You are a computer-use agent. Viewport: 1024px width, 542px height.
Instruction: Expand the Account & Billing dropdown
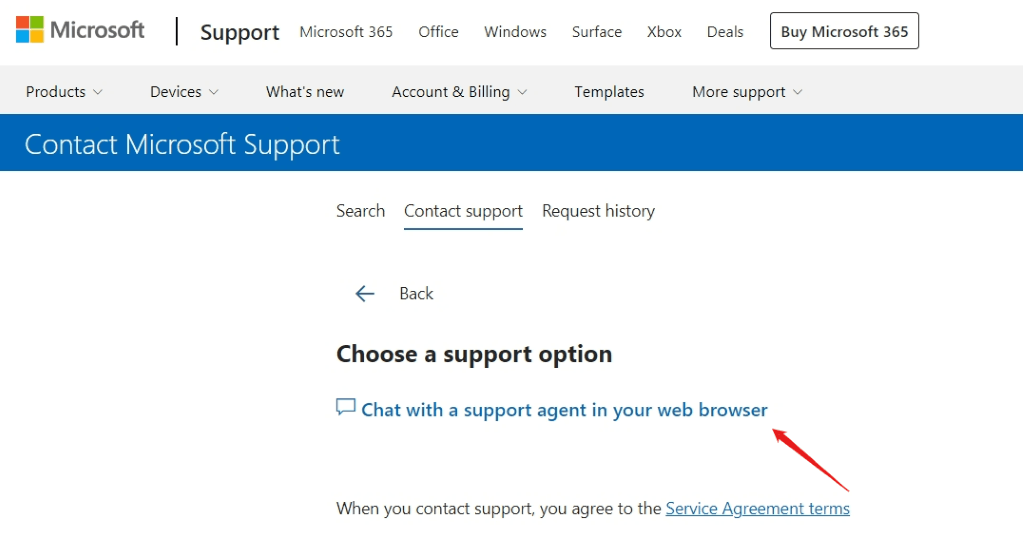click(459, 91)
